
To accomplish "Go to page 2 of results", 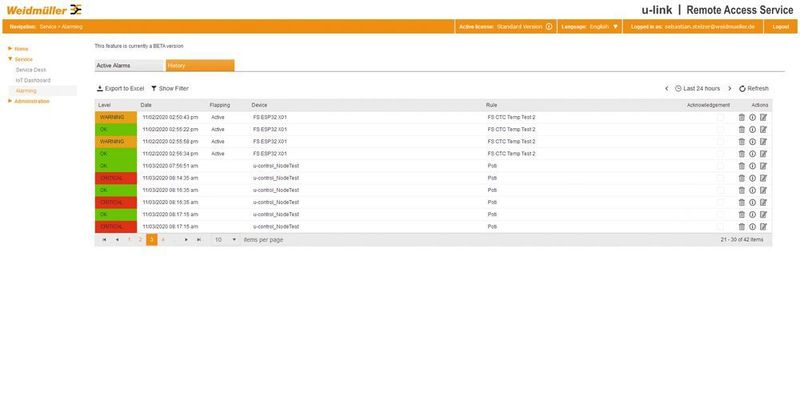I will (140, 239).
